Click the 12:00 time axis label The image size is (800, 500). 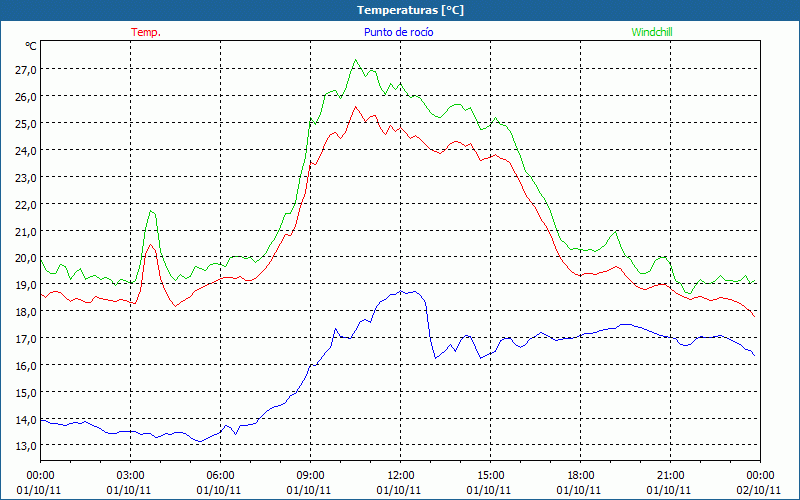click(401, 476)
